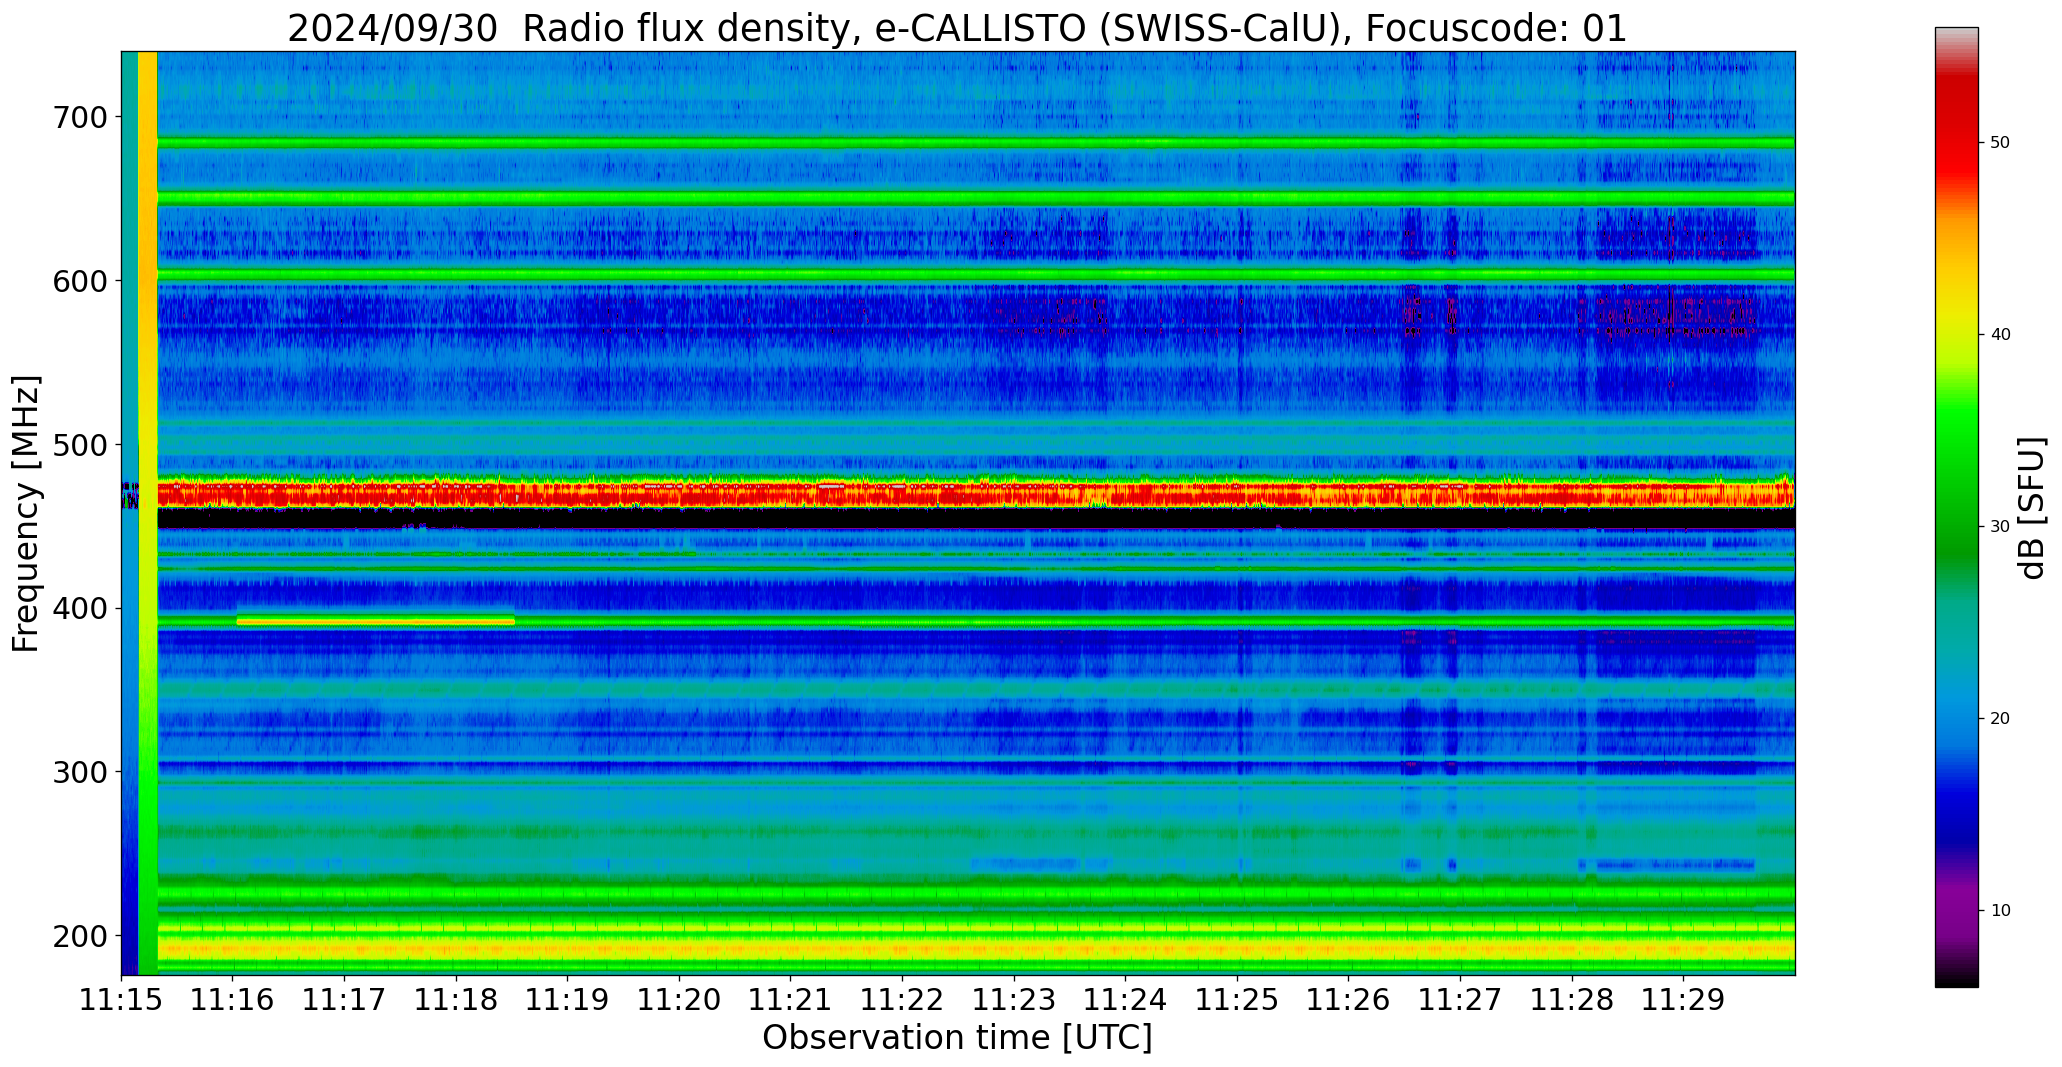The image size is (2062, 1067).
Task: Click the 200 frequency tick label
Action: click(x=79, y=936)
